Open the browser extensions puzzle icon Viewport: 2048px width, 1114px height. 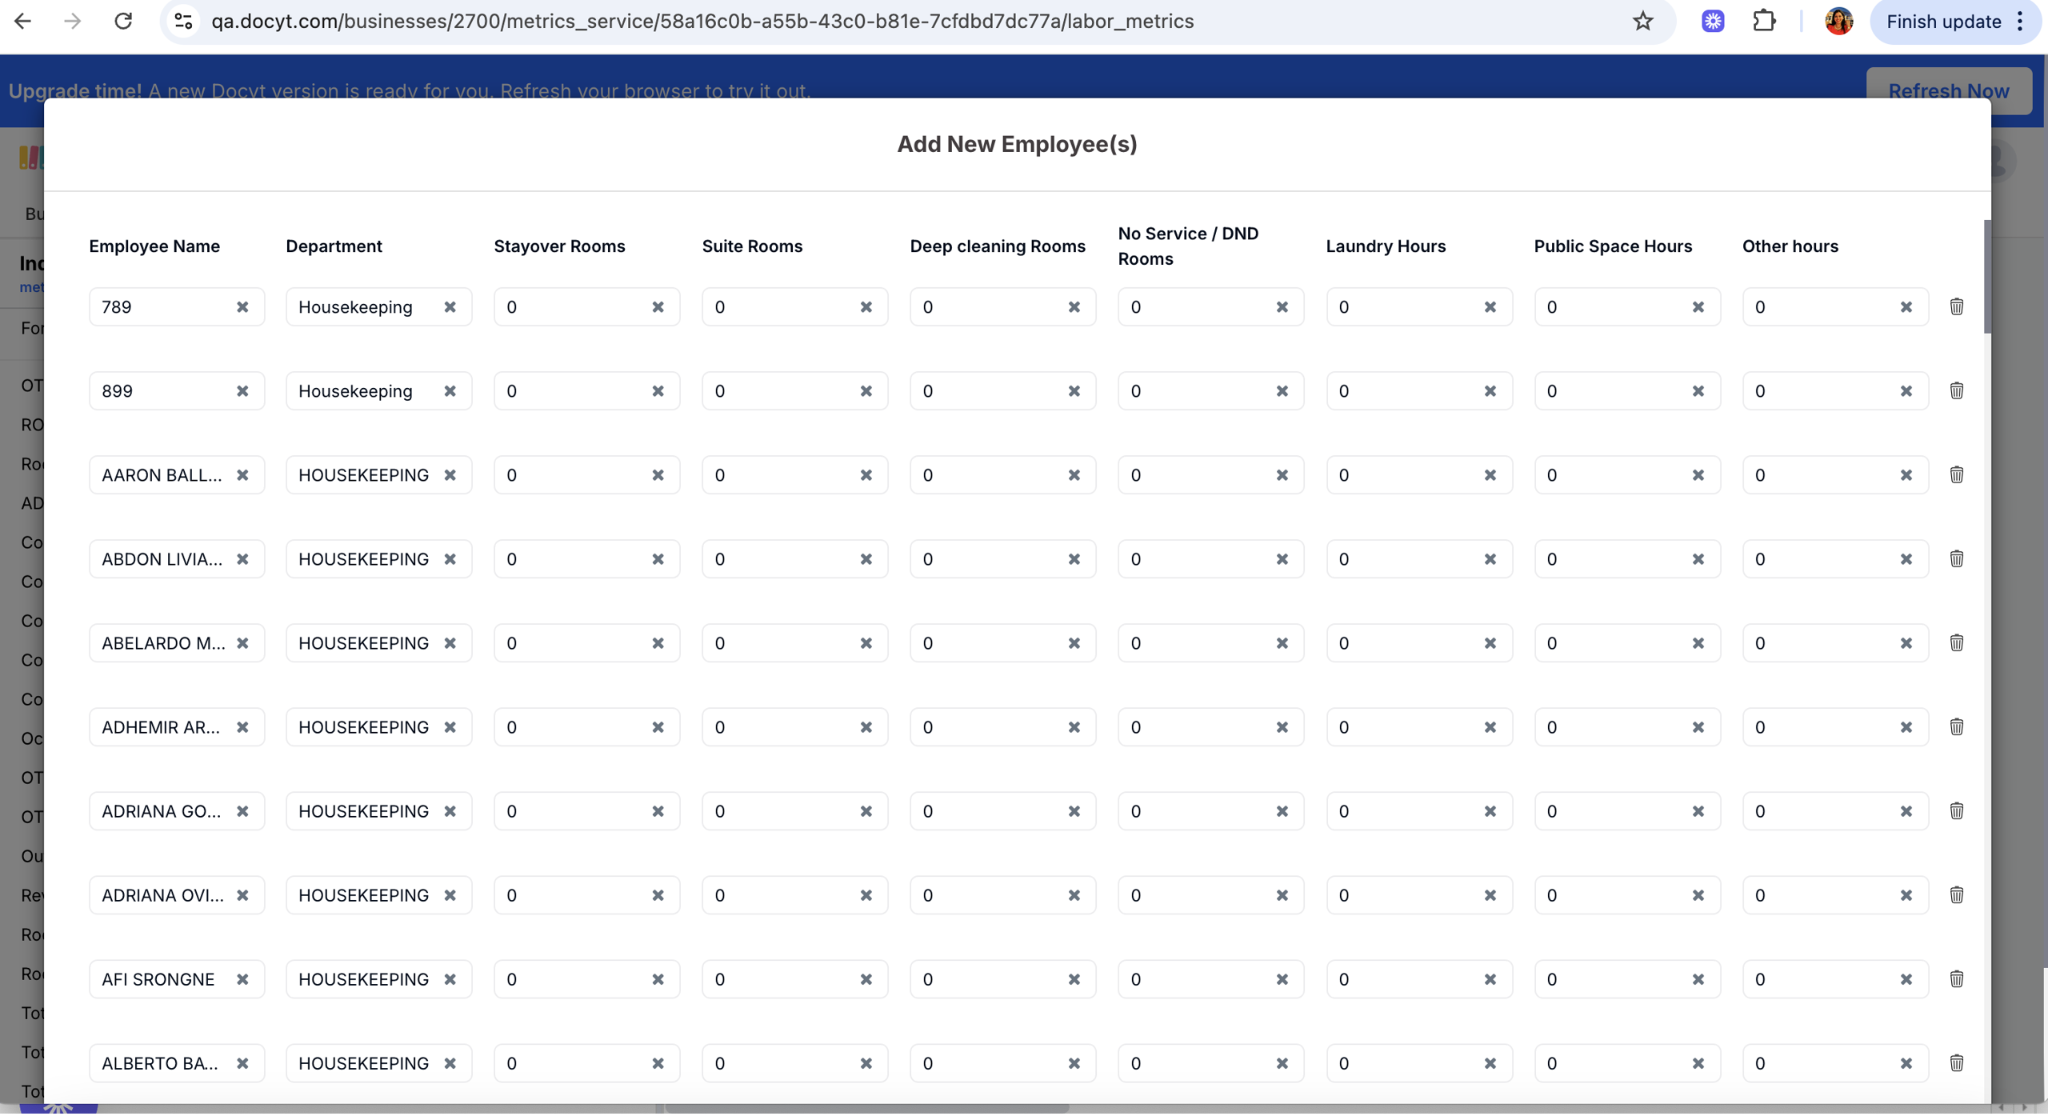click(x=1764, y=20)
